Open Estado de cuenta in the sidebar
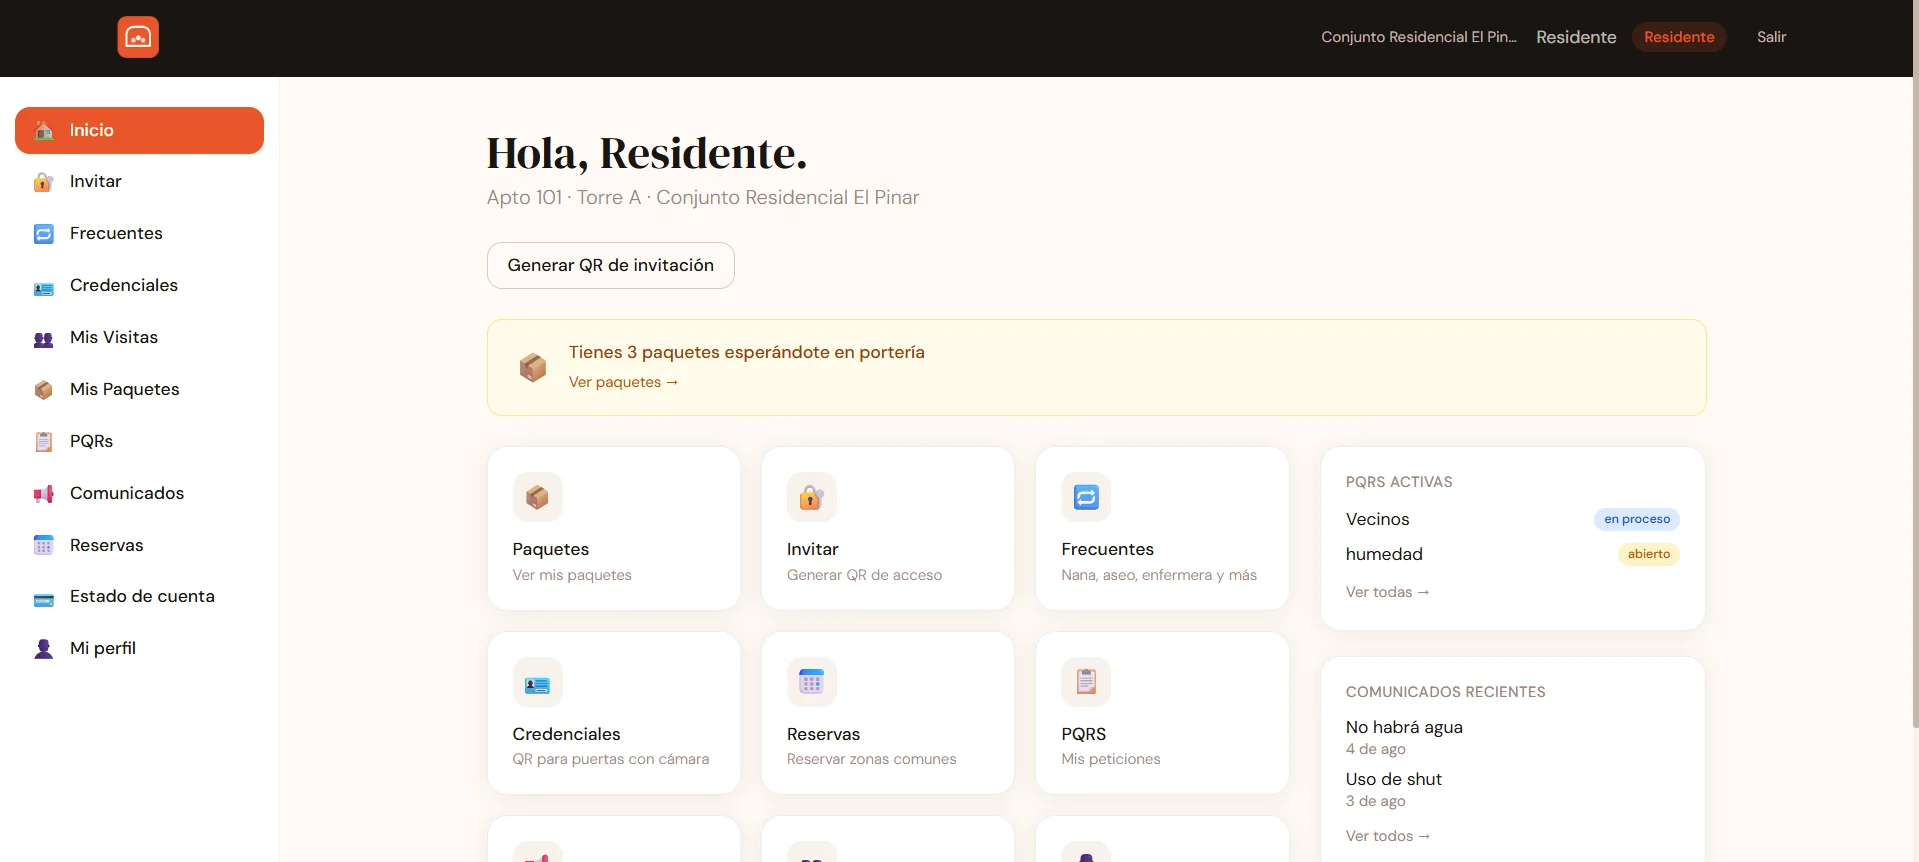Screen dimensions: 1919x862 pos(139,597)
